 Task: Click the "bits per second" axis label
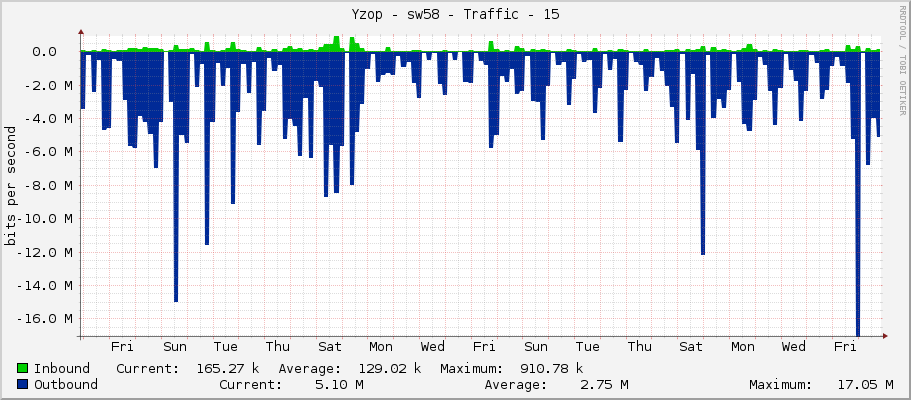pos(10,185)
